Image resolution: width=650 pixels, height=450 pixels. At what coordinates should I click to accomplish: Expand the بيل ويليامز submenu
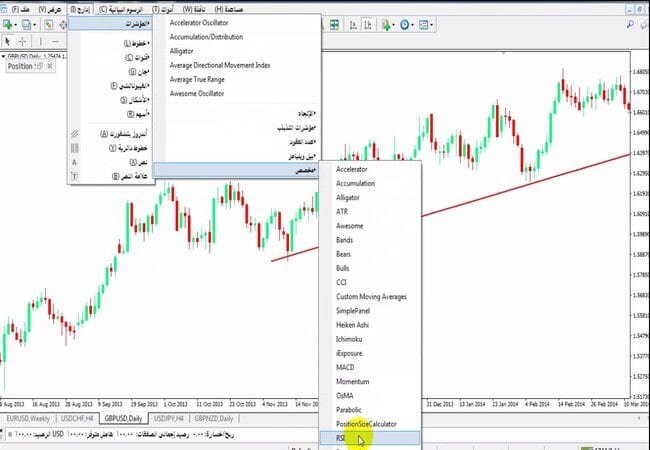pos(236,156)
